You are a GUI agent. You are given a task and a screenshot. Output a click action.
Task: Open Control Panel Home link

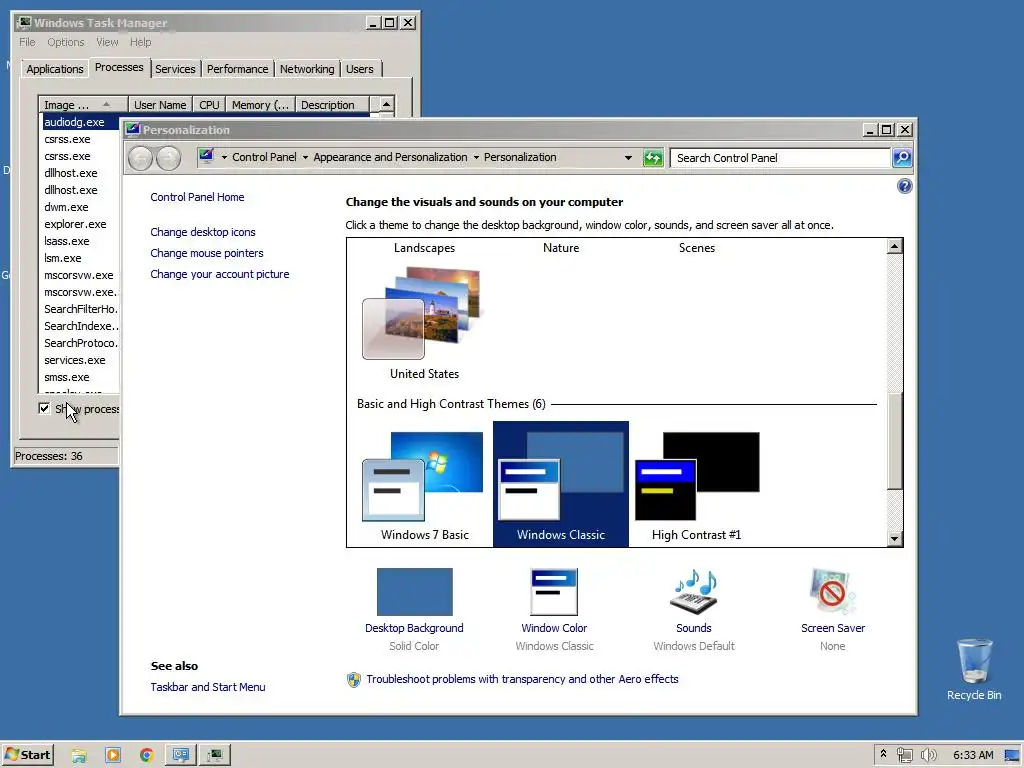(197, 197)
